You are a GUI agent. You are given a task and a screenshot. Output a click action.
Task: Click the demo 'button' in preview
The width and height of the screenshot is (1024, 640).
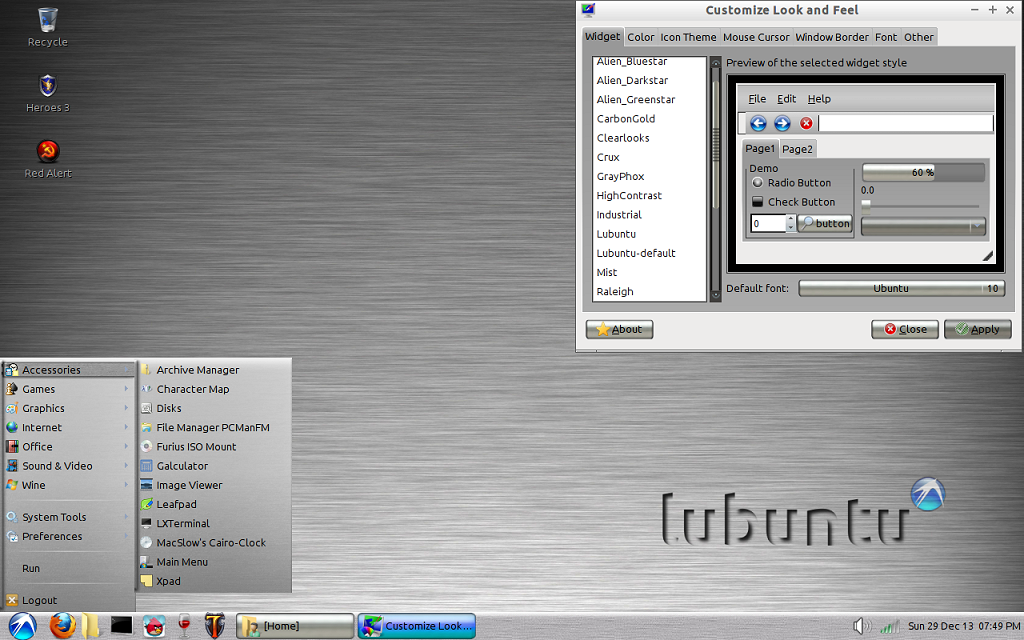click(x=825, y=223)
